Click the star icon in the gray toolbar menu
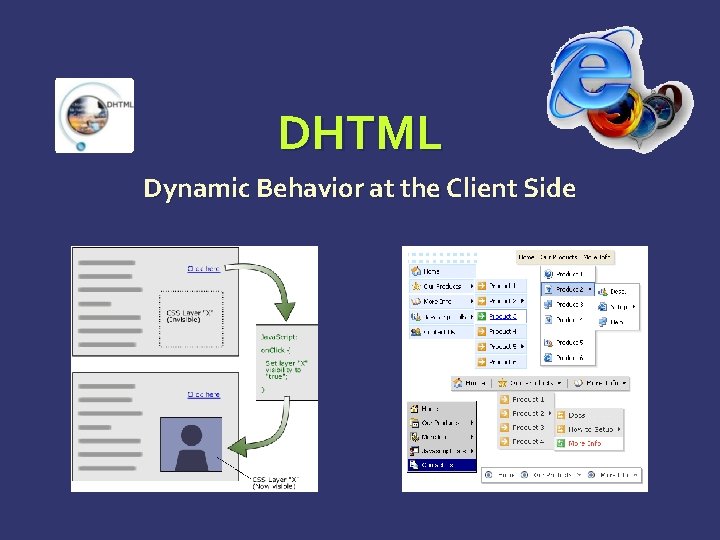 point(502,382)
